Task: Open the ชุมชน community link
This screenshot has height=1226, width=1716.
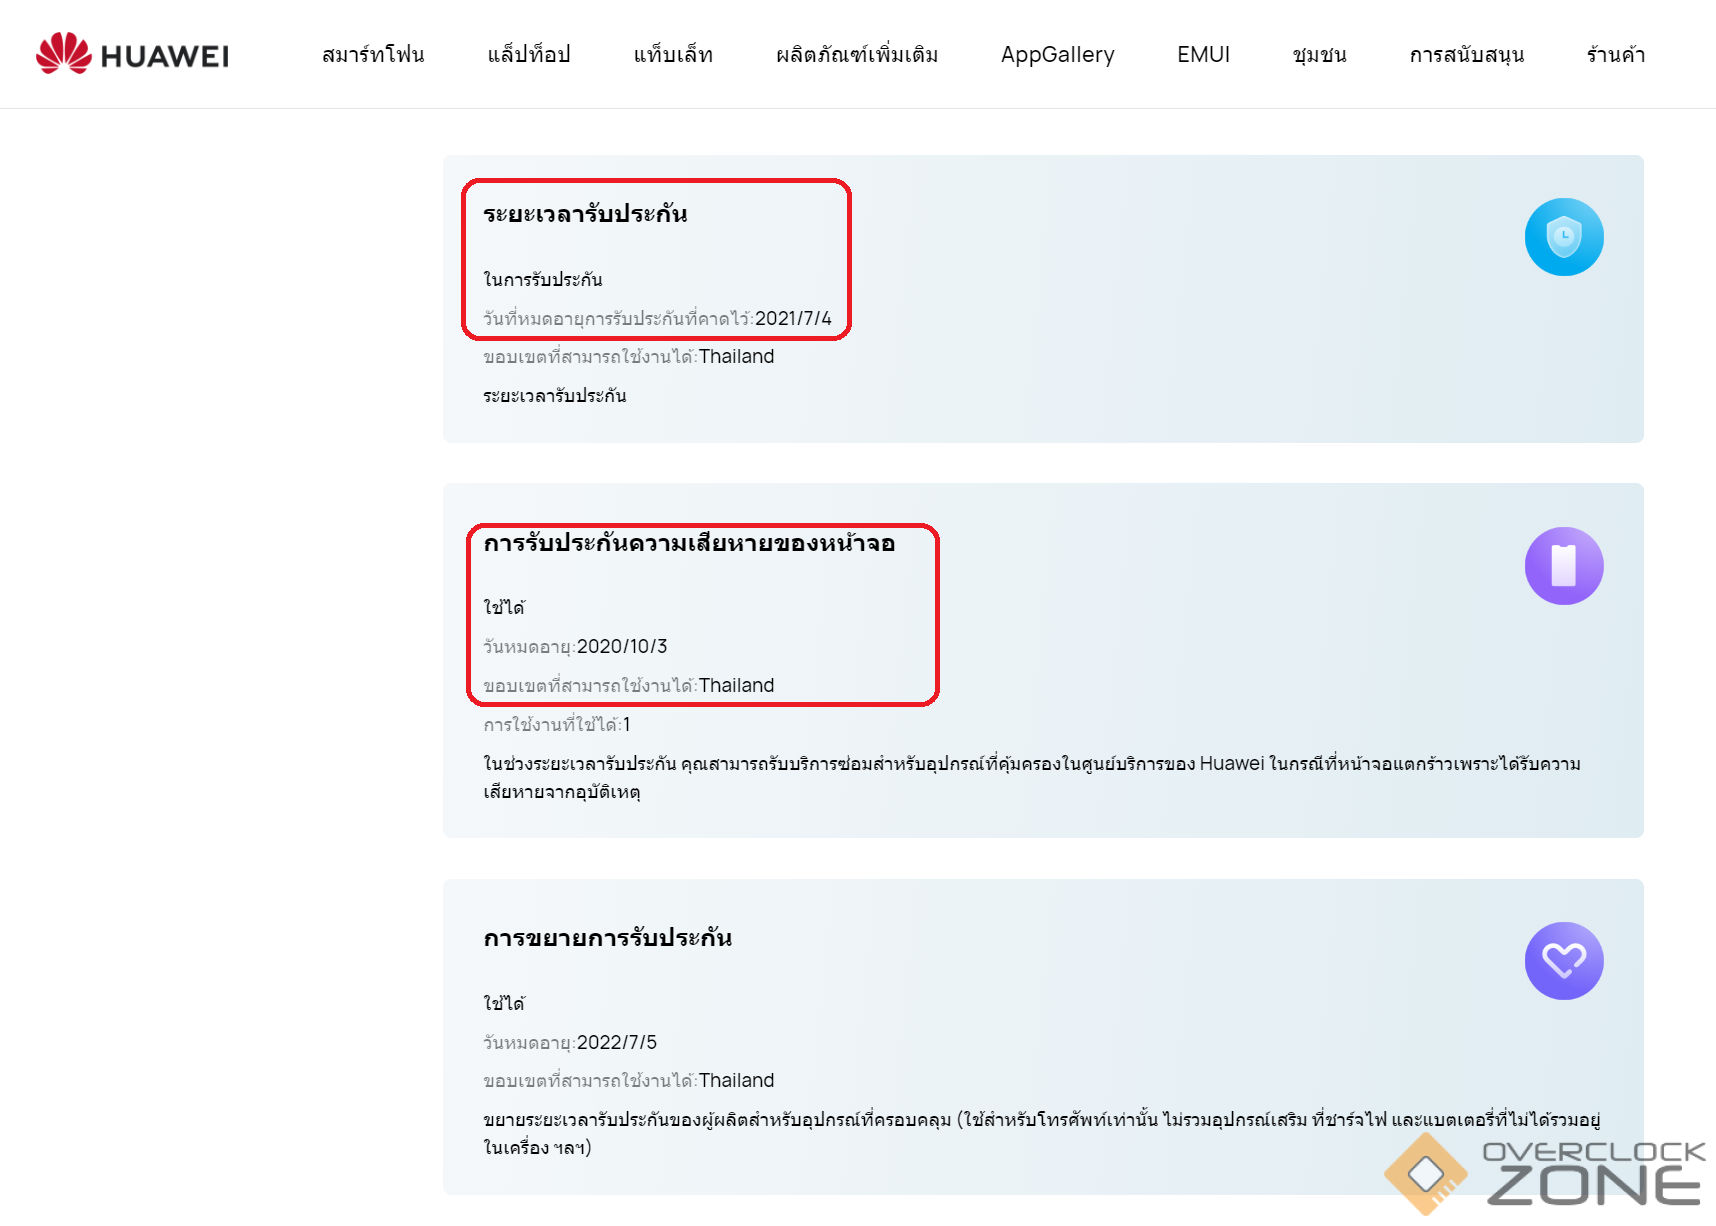Action: [1319, 55]
